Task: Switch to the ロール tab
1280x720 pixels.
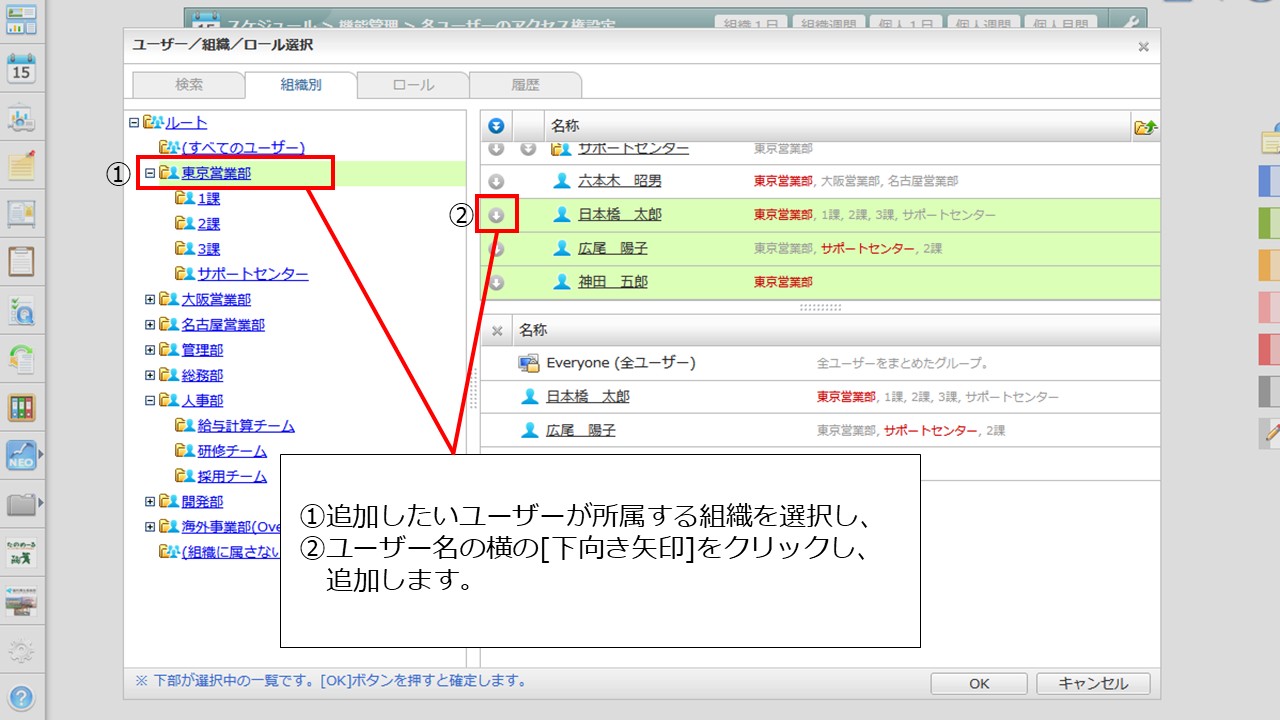Action: (x=413, y=85)
